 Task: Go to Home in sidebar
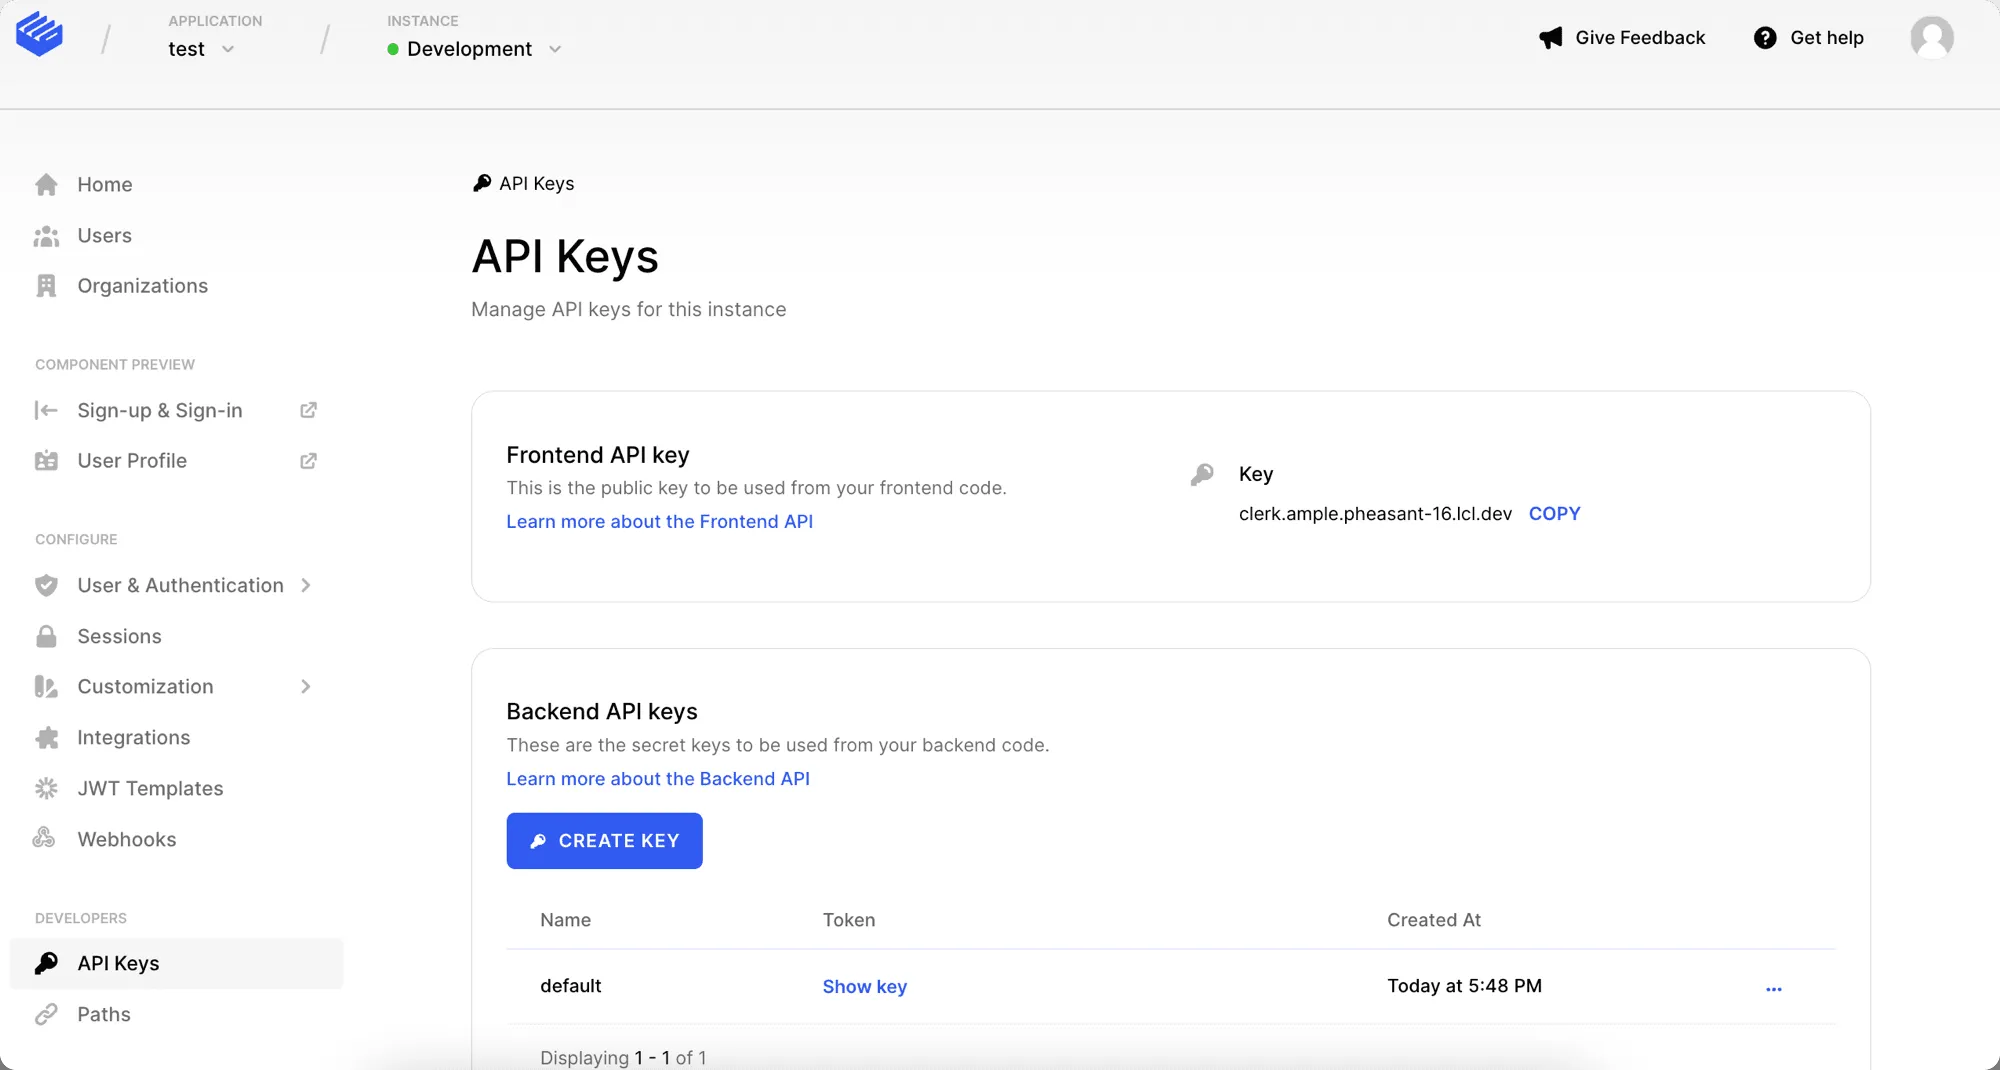(105, 184)
